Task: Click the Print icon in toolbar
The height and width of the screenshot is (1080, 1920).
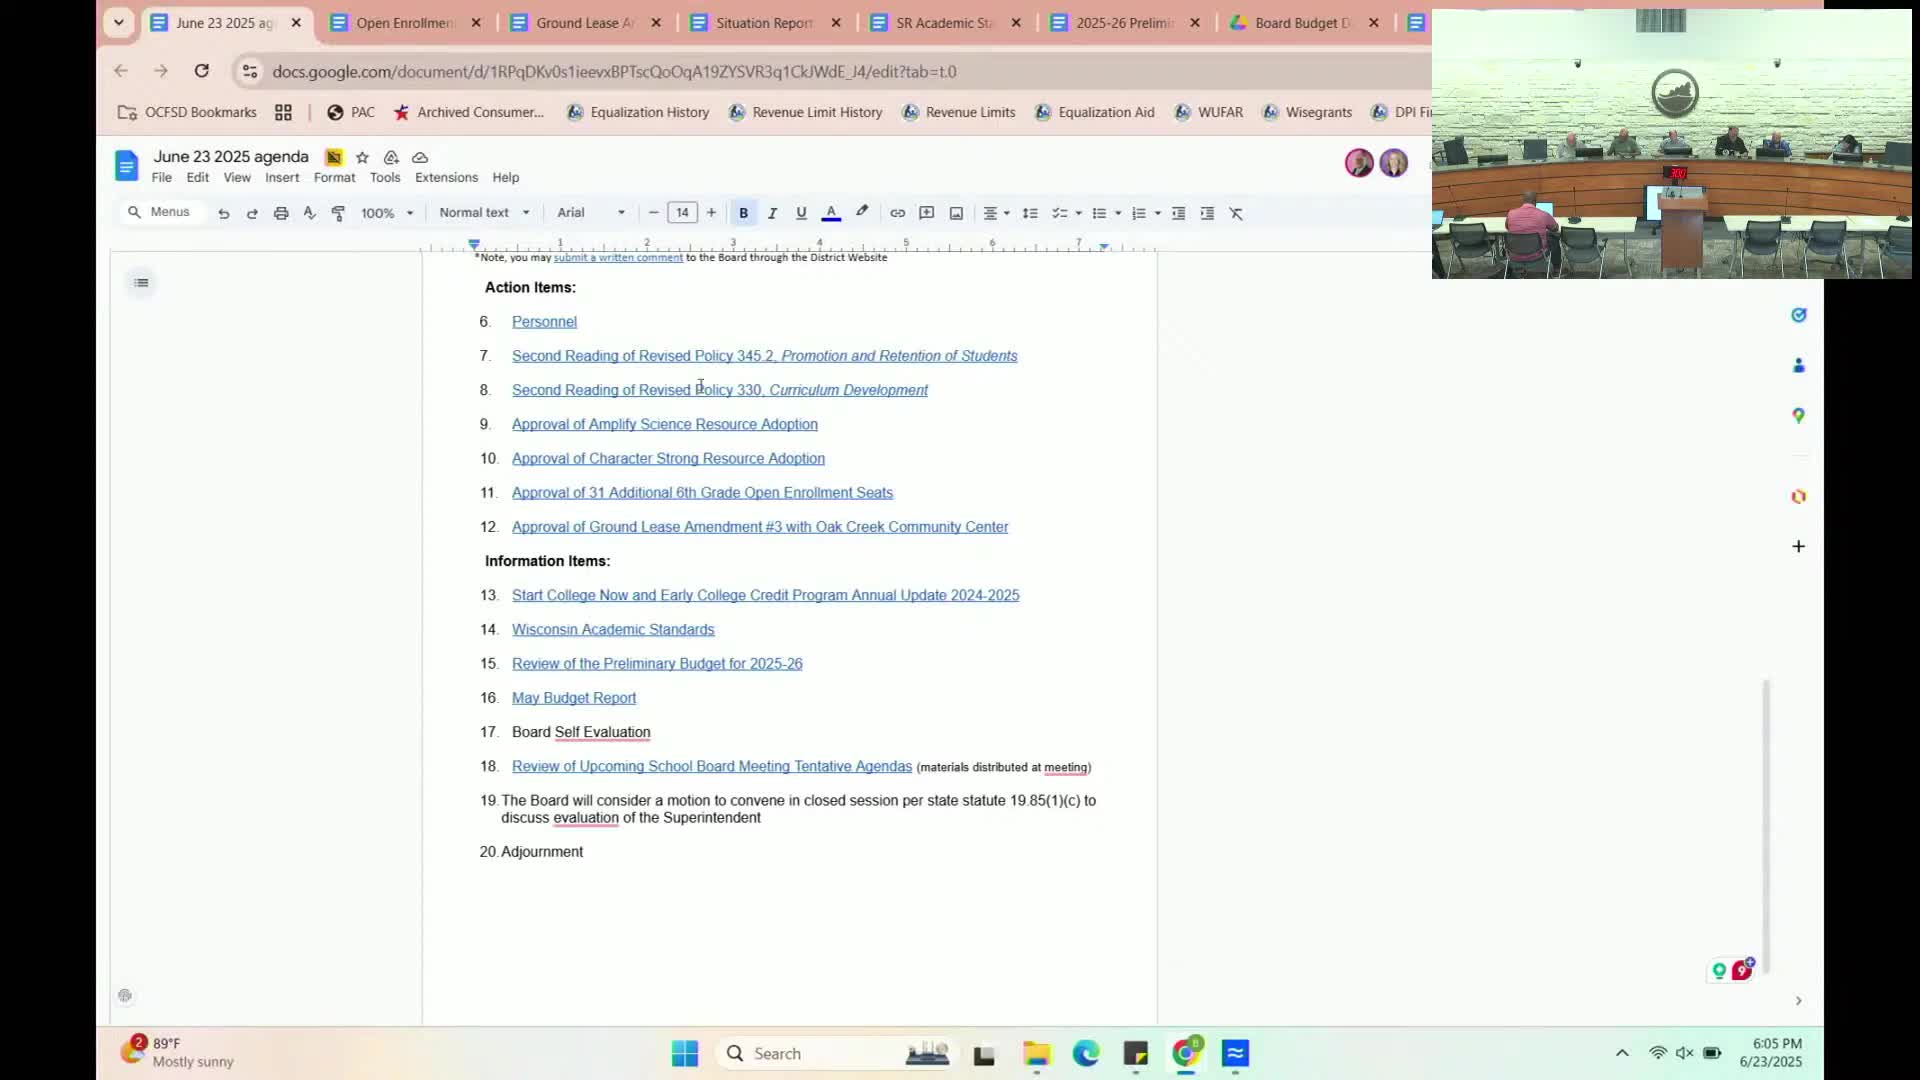Action: (281, 213)
